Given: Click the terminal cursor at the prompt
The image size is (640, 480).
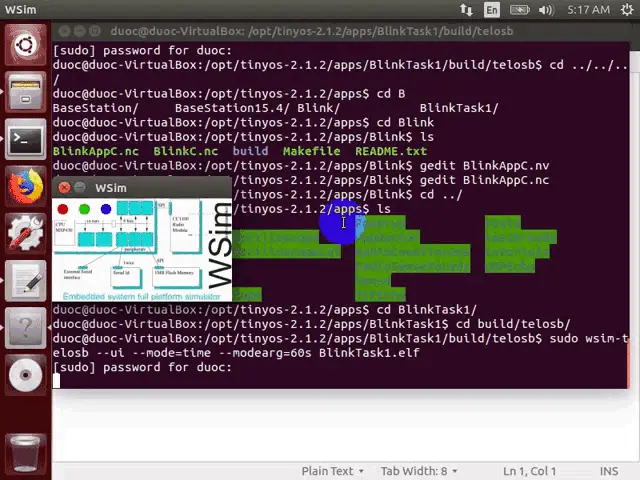Looking at the screenshot, I should tap(56, 381).
